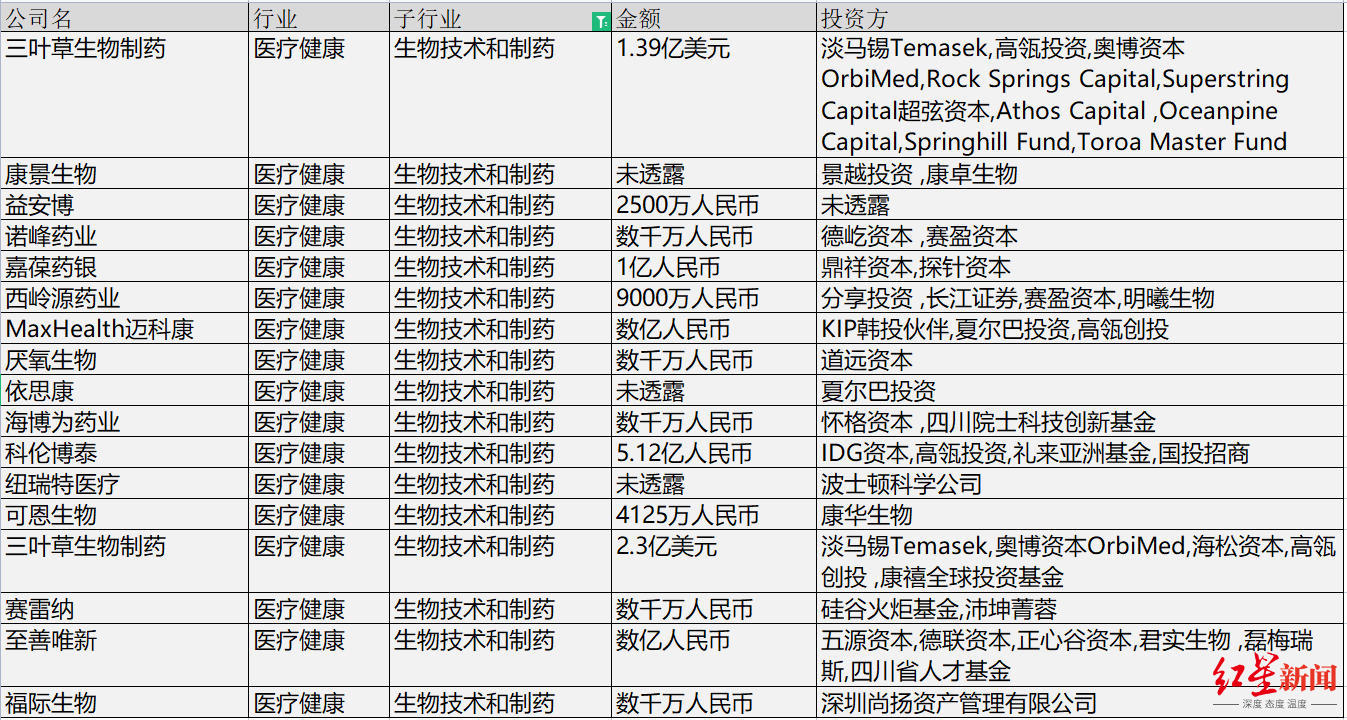Click the 5.12亿人民币 amount cell
This screenshot has height=720, width=1347.
click(x=713, y=453)
